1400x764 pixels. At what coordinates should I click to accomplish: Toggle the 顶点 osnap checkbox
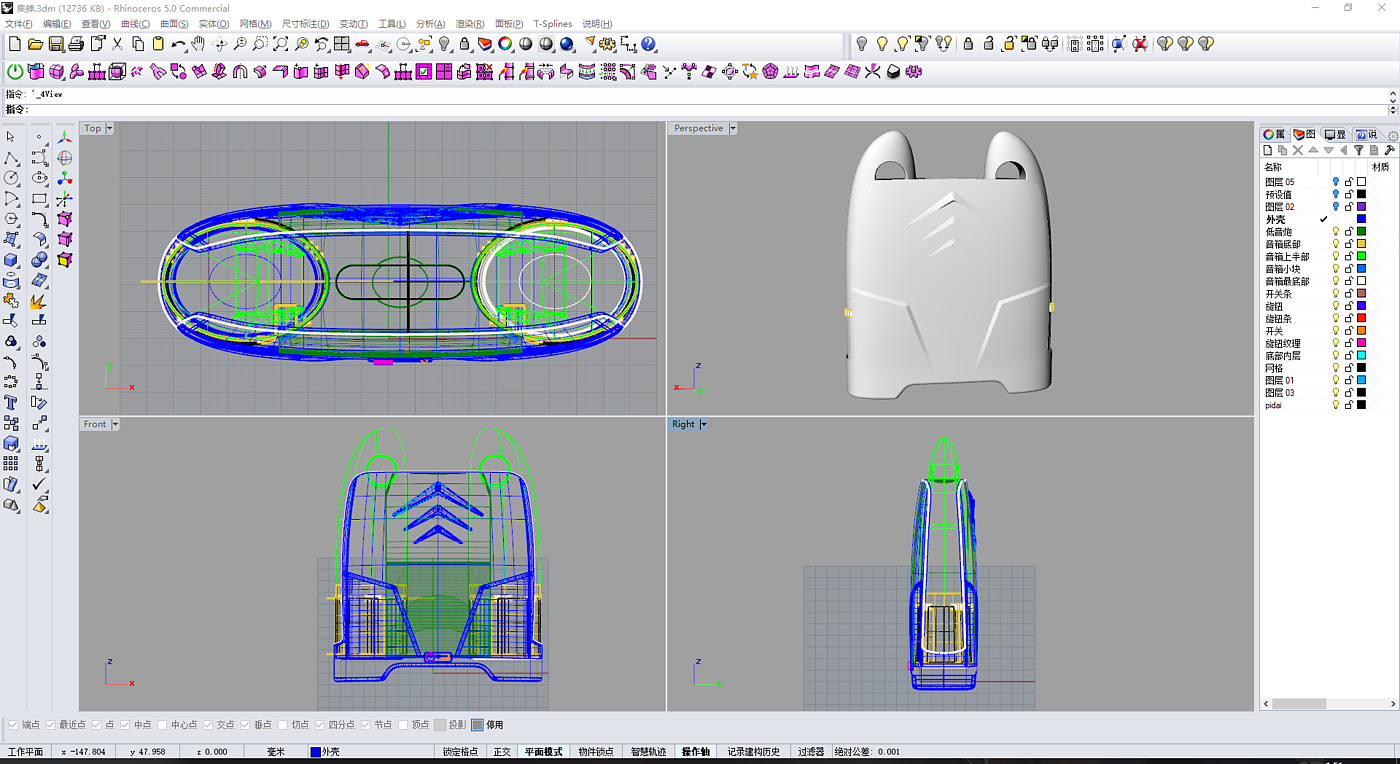point(403,725)
